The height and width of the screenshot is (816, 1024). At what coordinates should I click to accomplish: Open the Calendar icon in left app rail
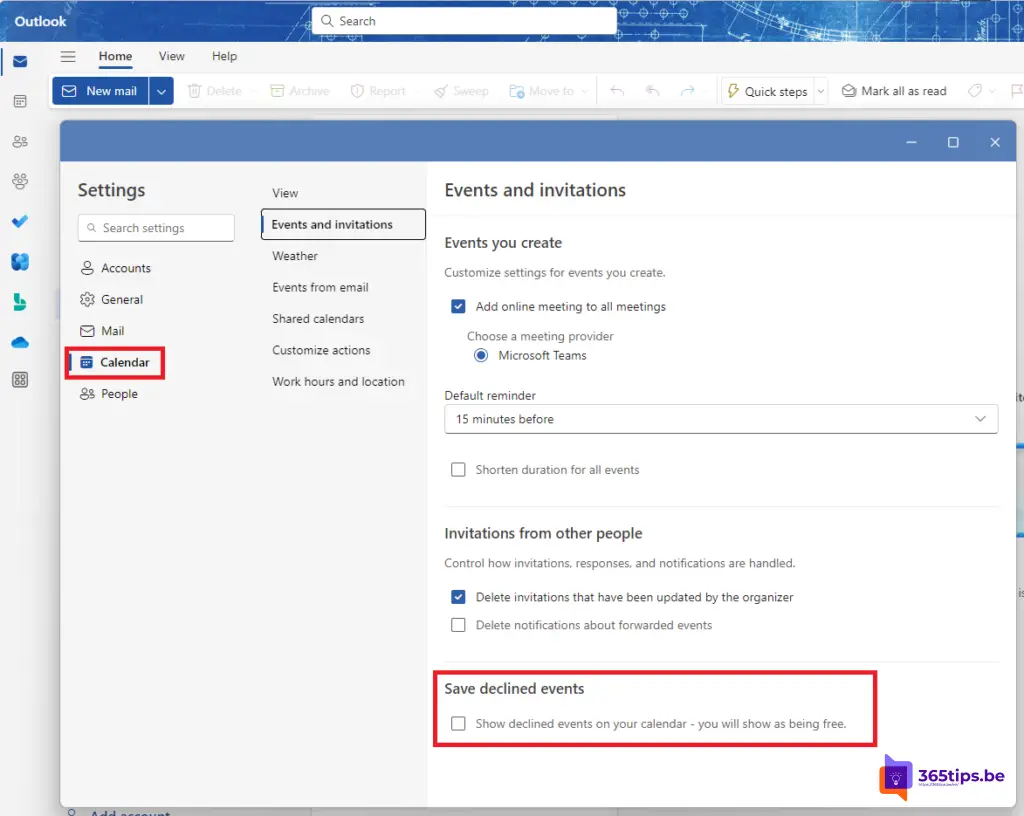(x=20, y=102)
